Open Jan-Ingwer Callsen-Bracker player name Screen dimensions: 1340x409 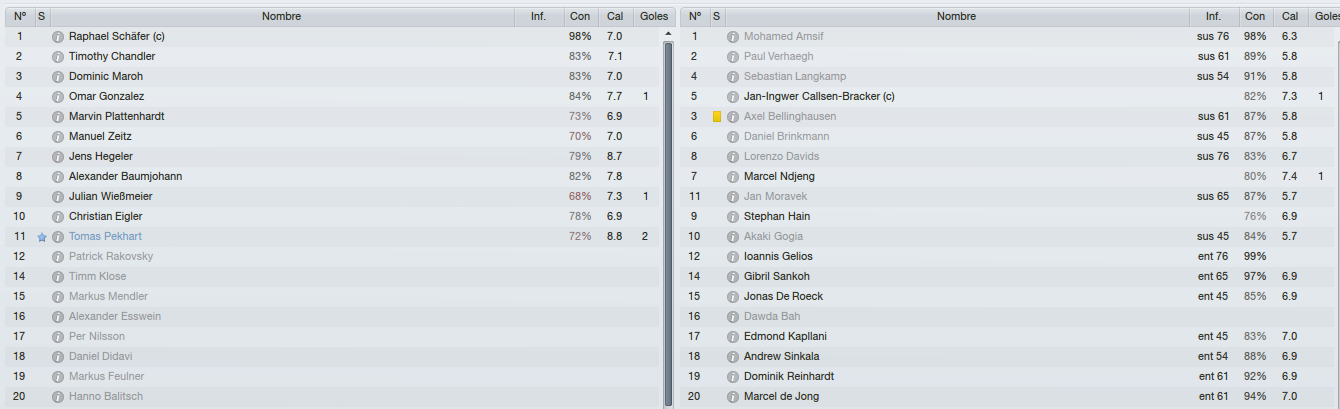819,97
